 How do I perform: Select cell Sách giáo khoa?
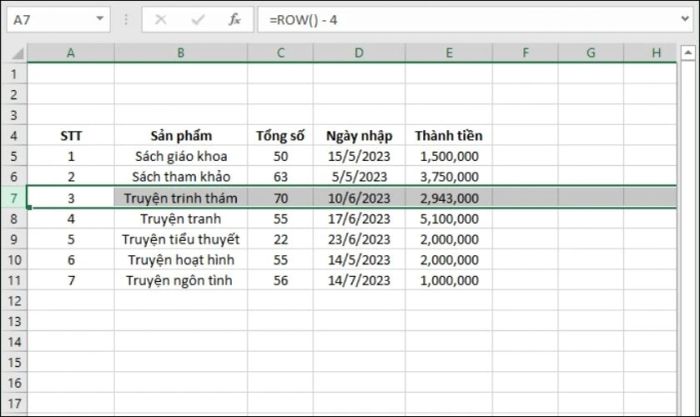pos(180,156)
